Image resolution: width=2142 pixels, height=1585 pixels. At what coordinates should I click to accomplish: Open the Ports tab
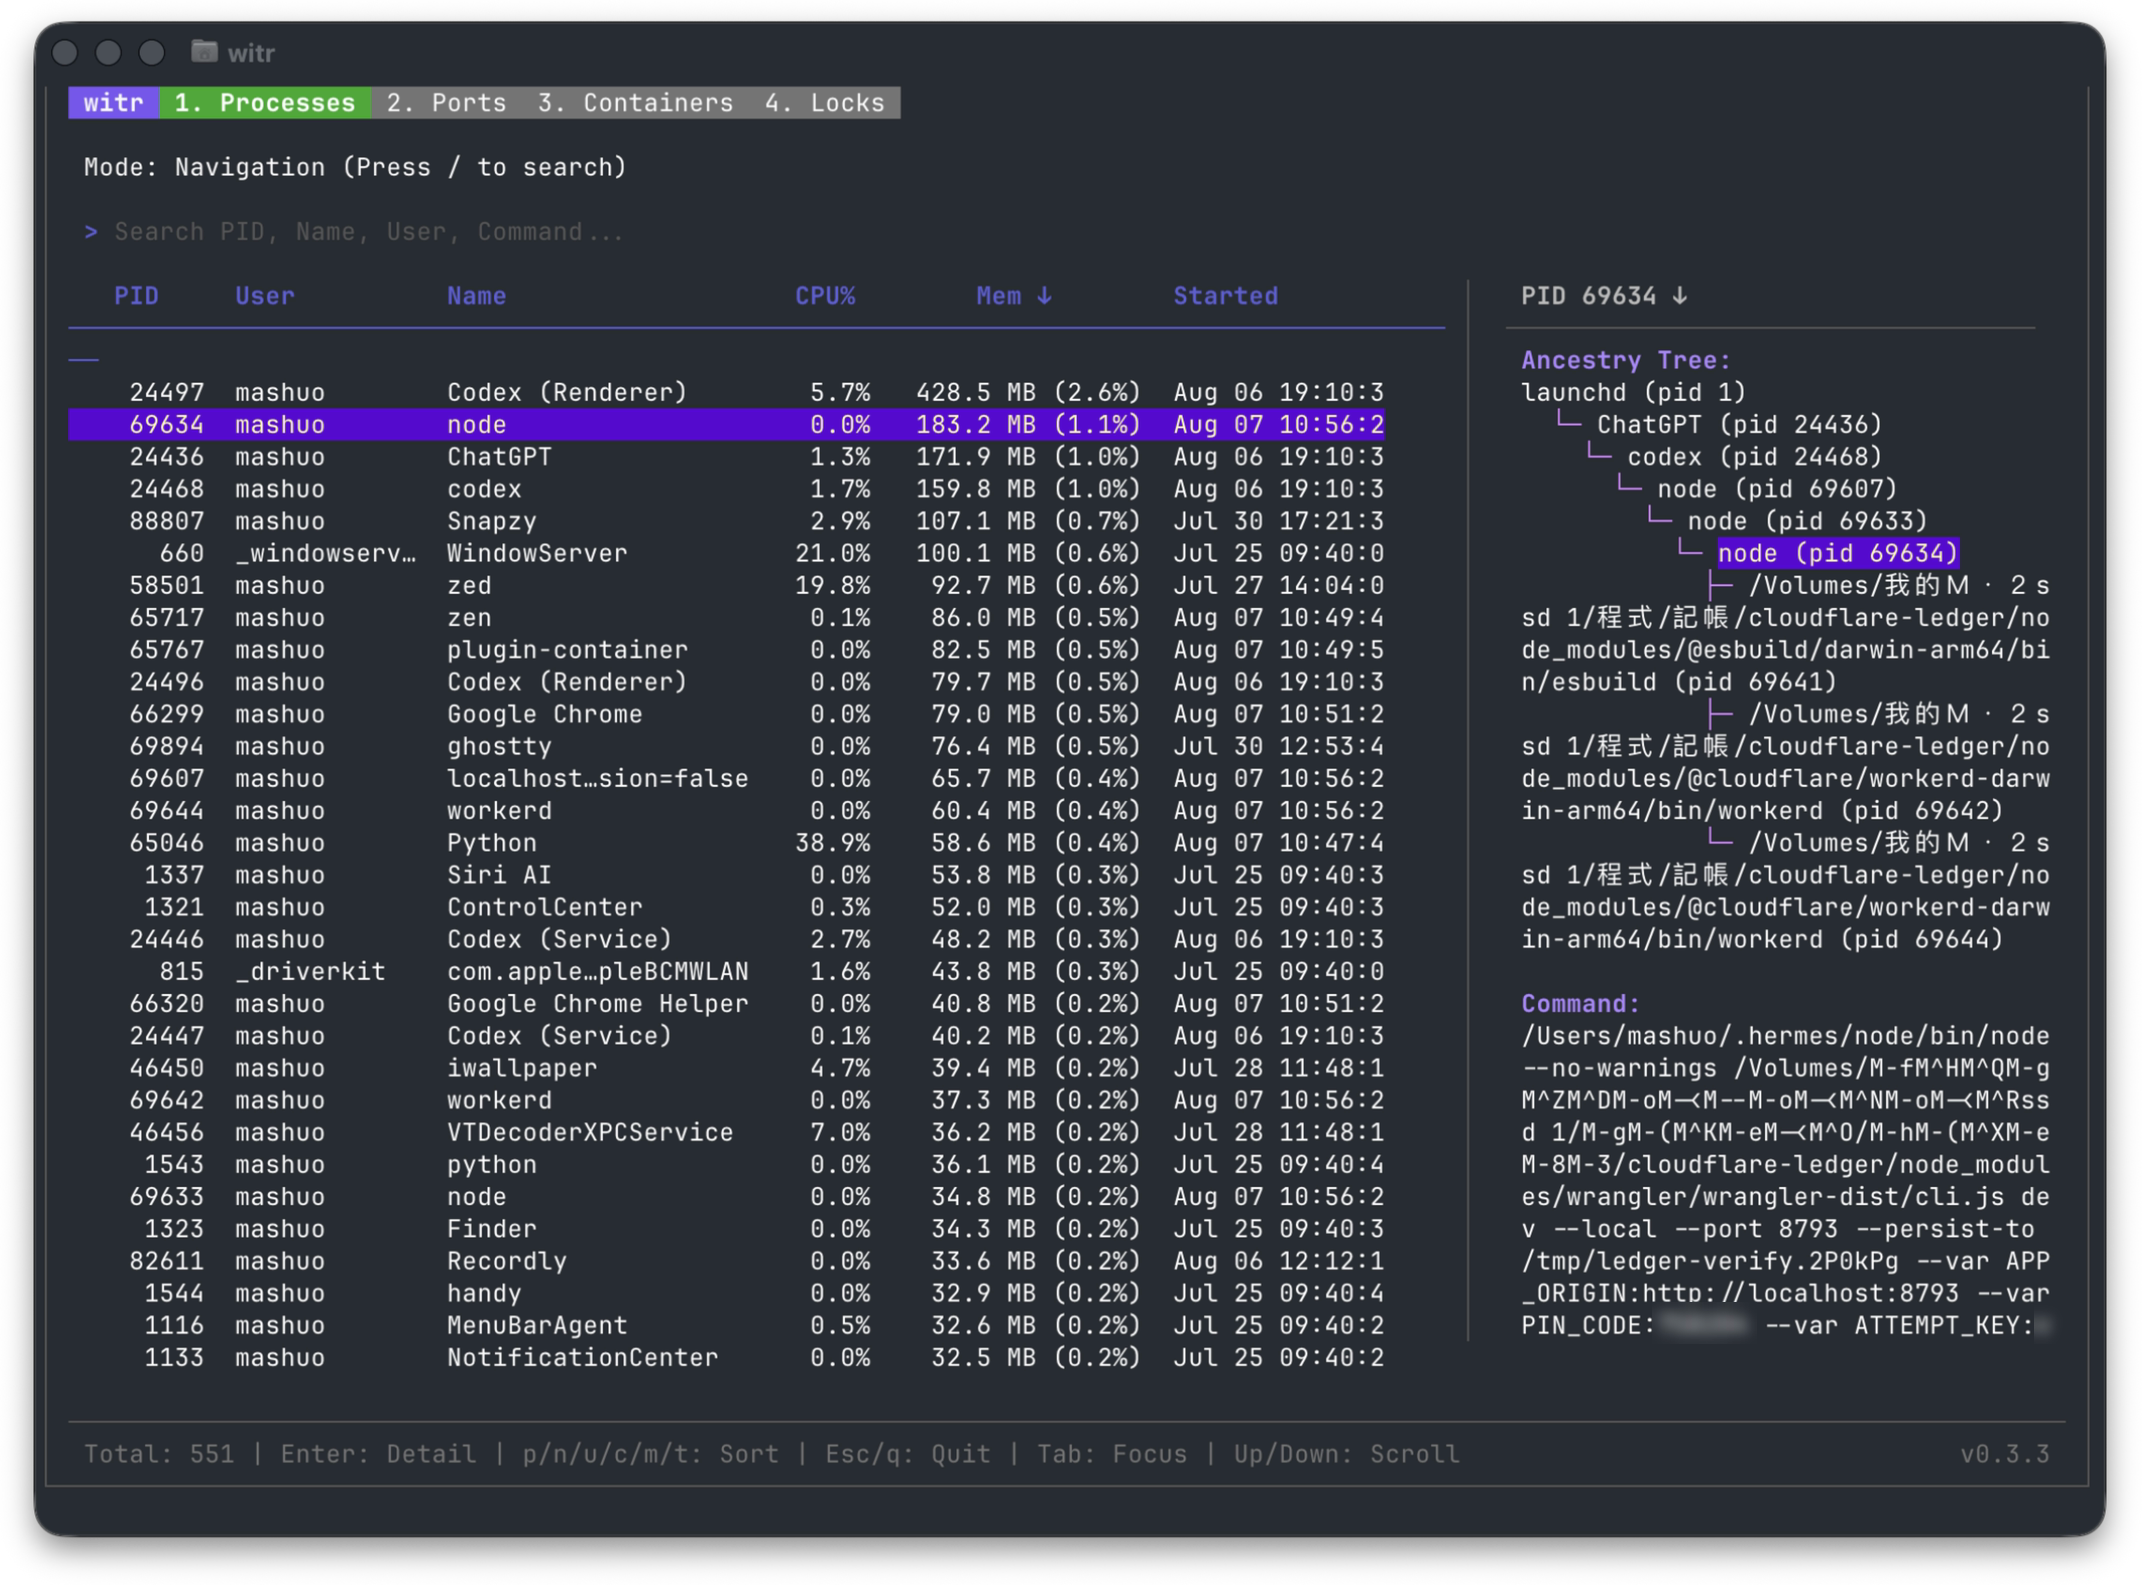pyautogui.click(x=446, y=103)
